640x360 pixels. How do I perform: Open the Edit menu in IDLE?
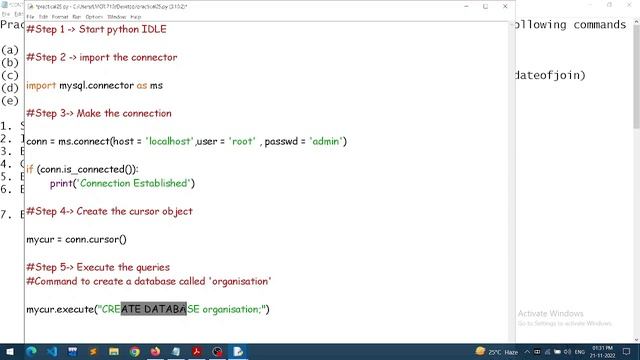pos(43,17)
